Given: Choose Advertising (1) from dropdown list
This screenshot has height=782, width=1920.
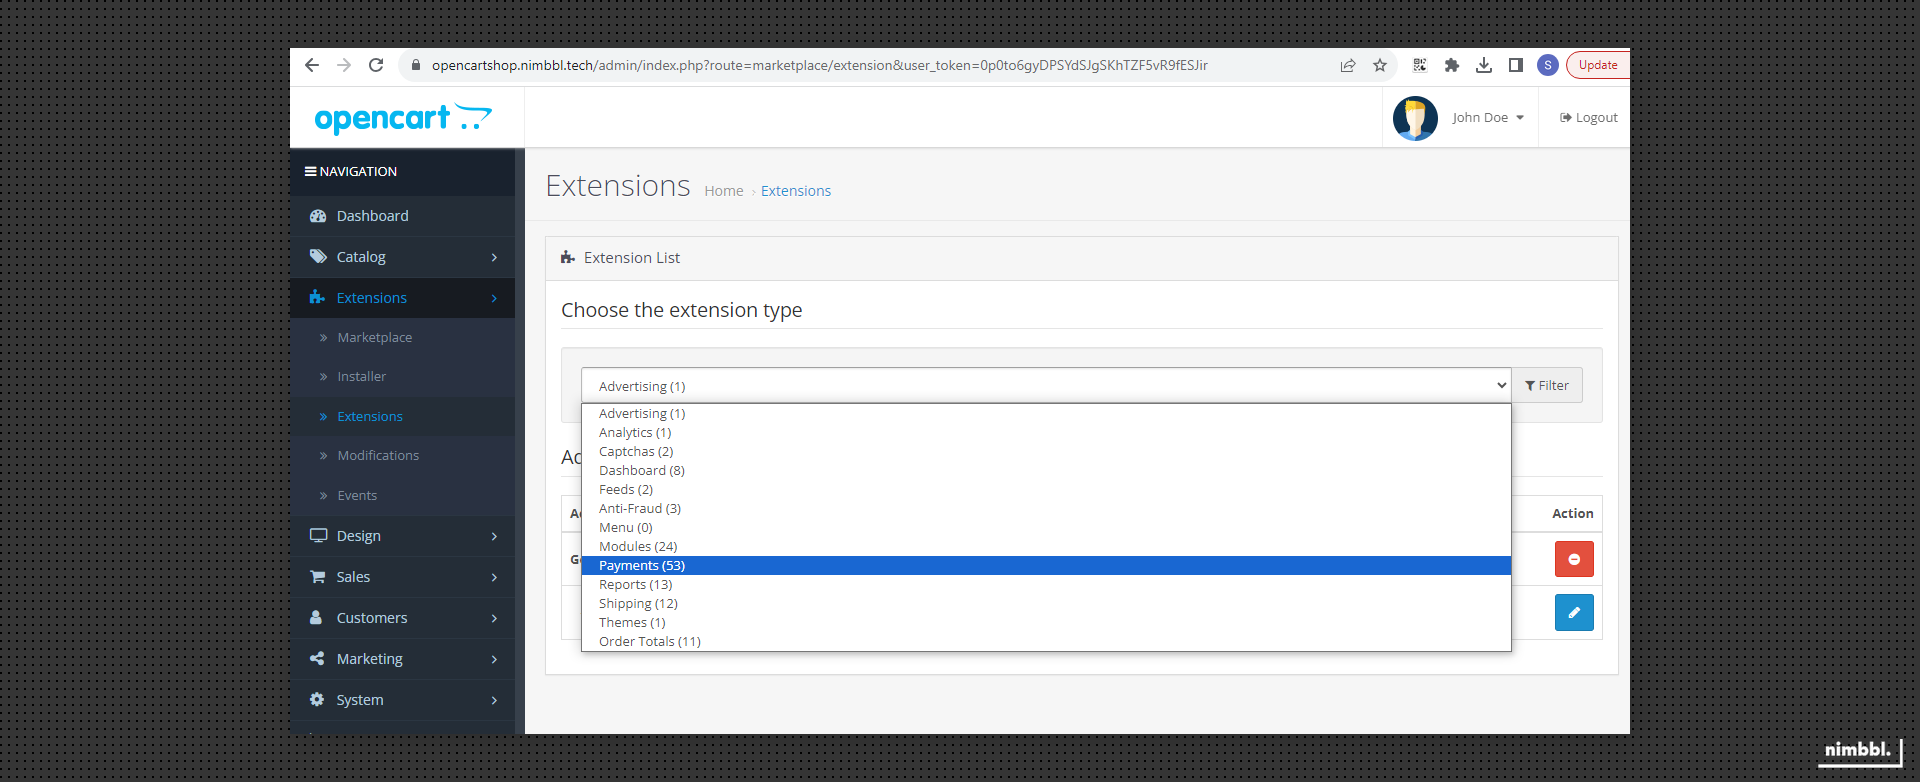Looking at the screenshot, I should (x=1046, y=414).
